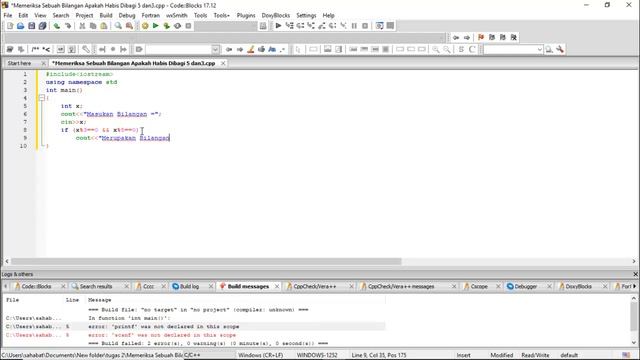
Task: Click the Debugging windows icon
Action: 380,26
